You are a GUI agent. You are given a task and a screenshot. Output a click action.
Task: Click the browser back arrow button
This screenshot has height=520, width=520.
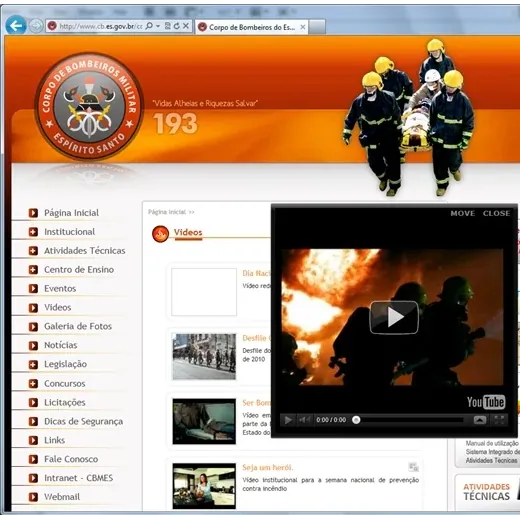16,25
